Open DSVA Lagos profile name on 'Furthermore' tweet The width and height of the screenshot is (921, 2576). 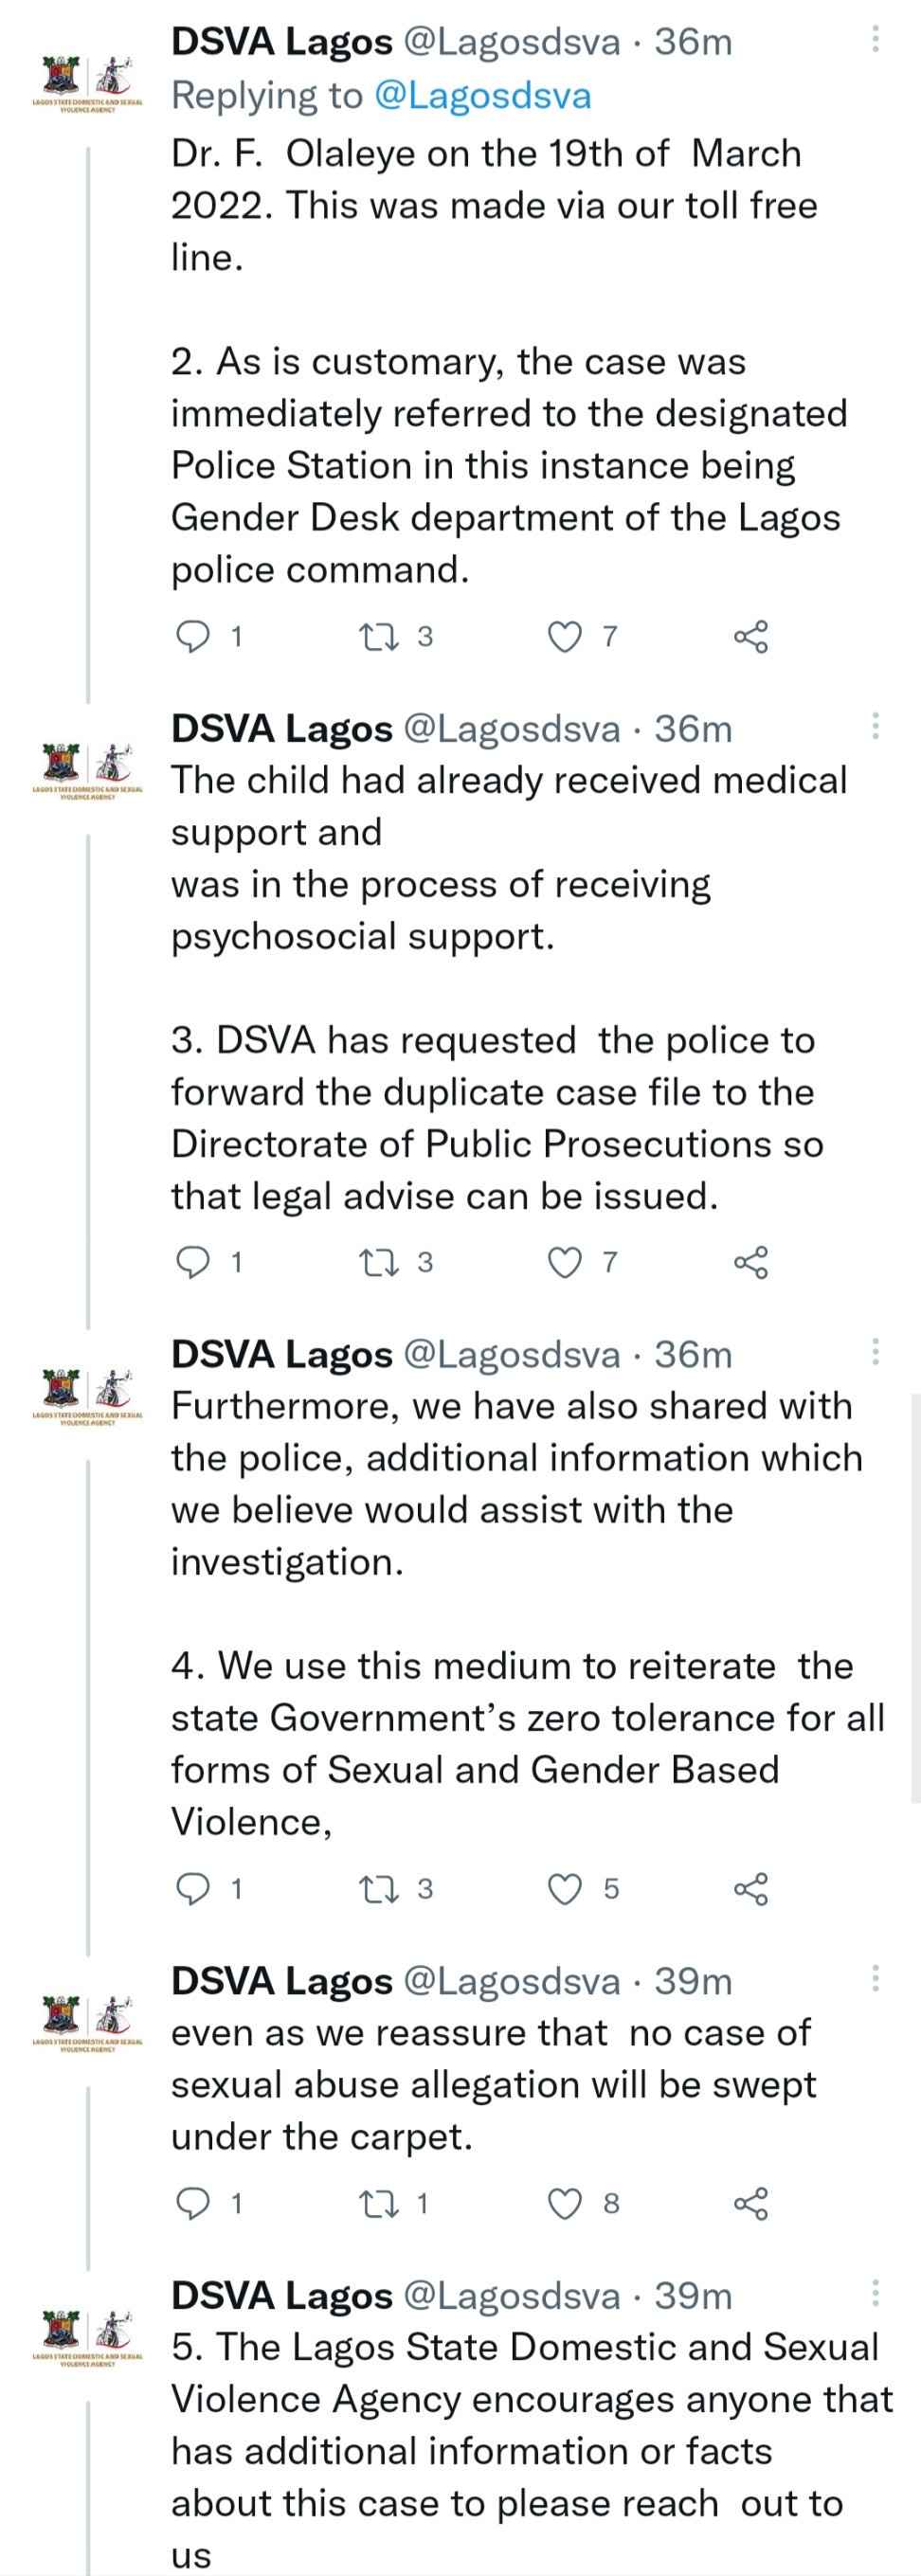(x=282, y=1354)
